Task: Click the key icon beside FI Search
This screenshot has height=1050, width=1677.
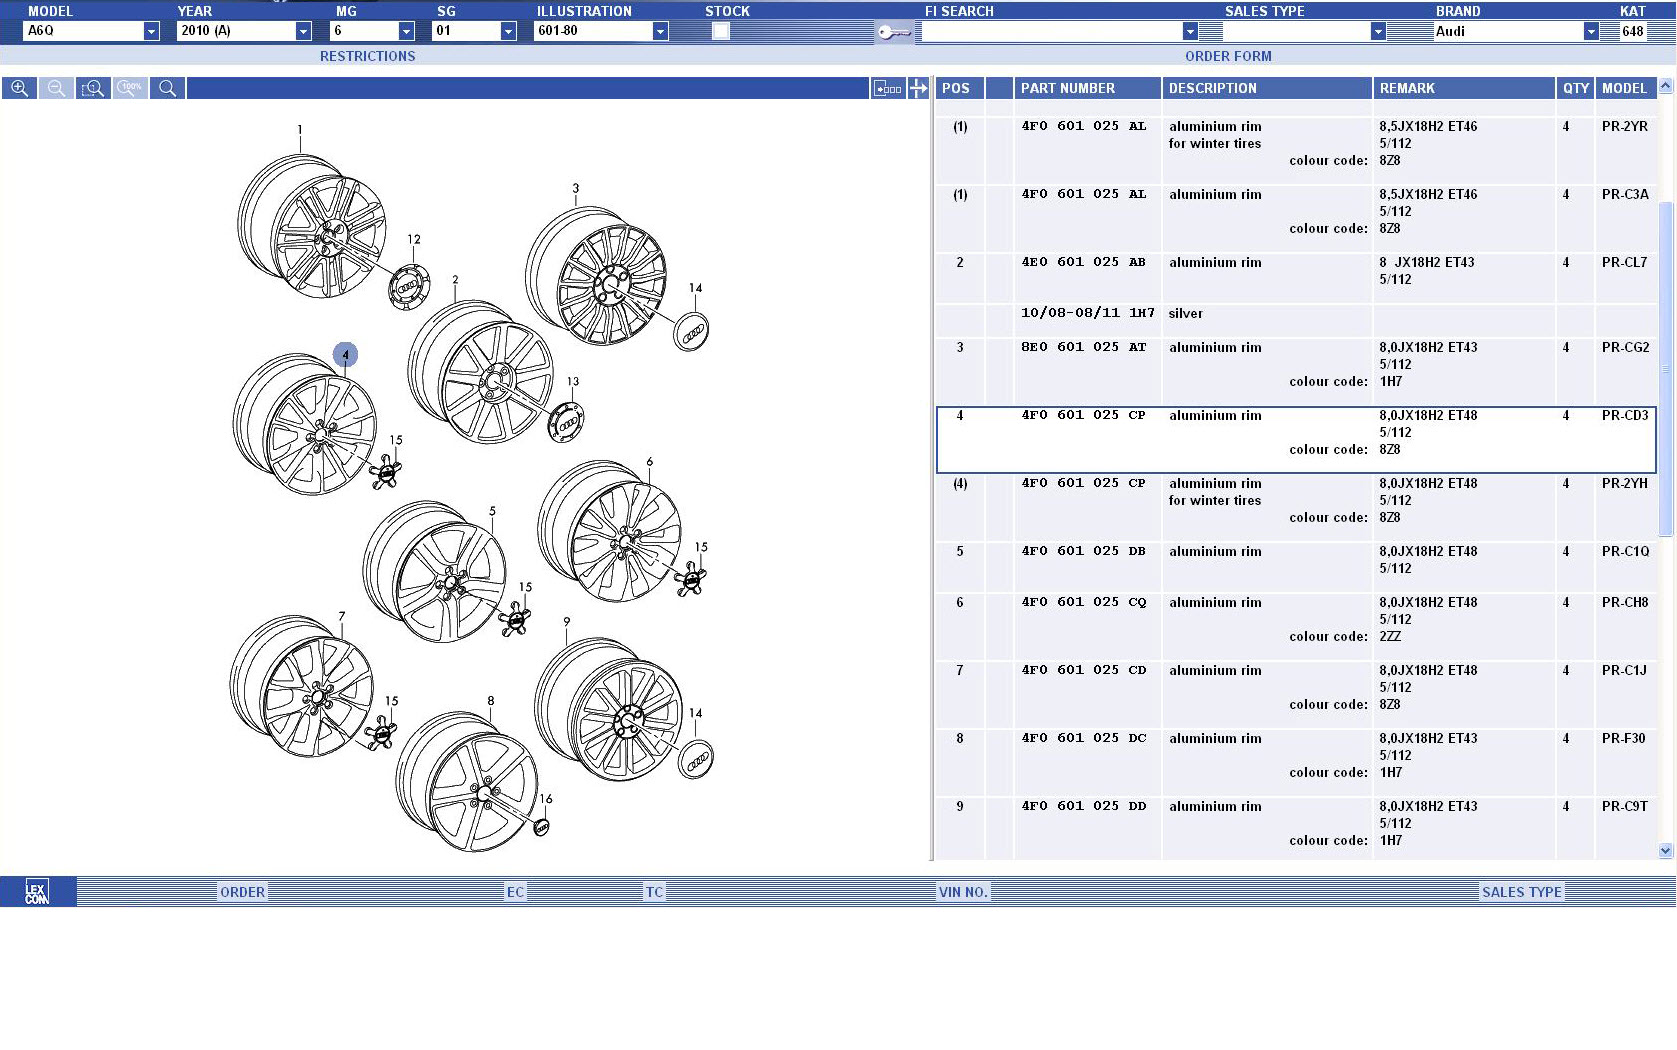Action: pyautogui.click(x=893, y=32)
